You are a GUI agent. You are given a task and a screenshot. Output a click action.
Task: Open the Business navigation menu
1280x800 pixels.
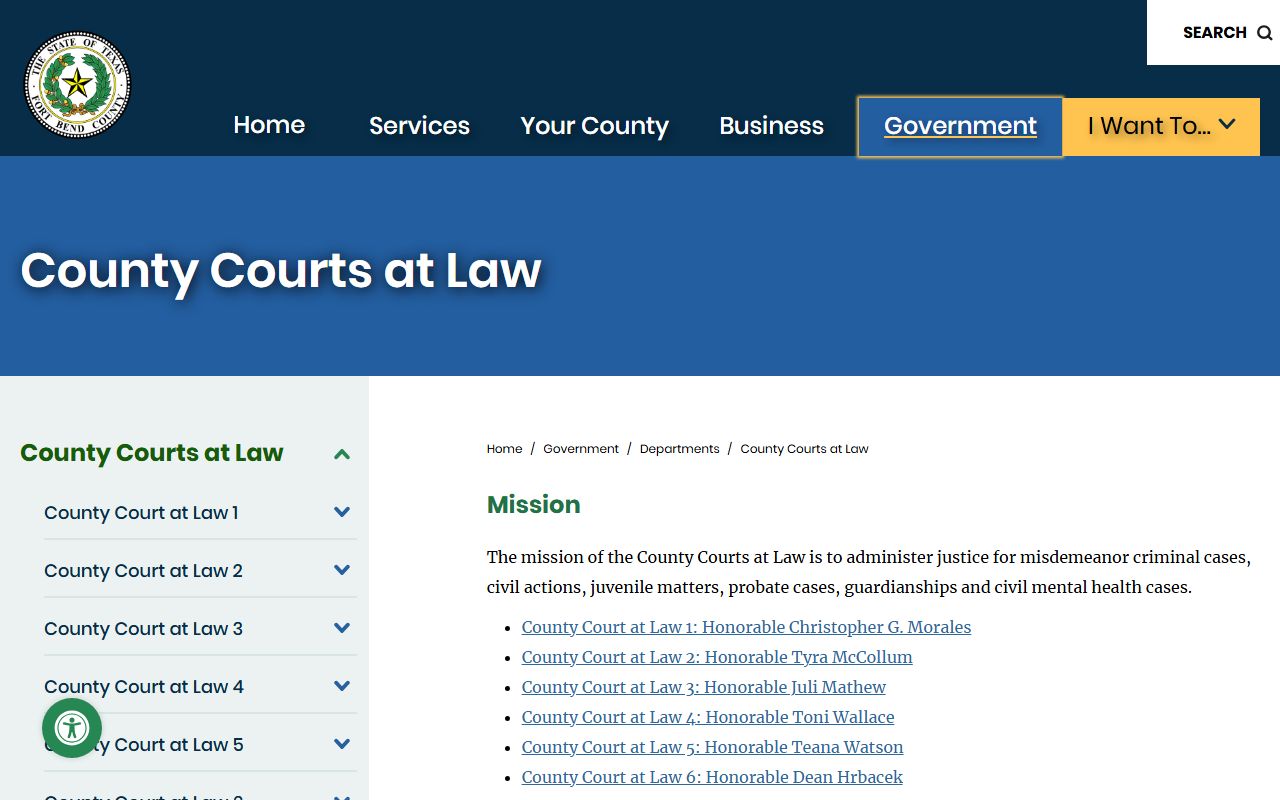[x=771, y=126]
